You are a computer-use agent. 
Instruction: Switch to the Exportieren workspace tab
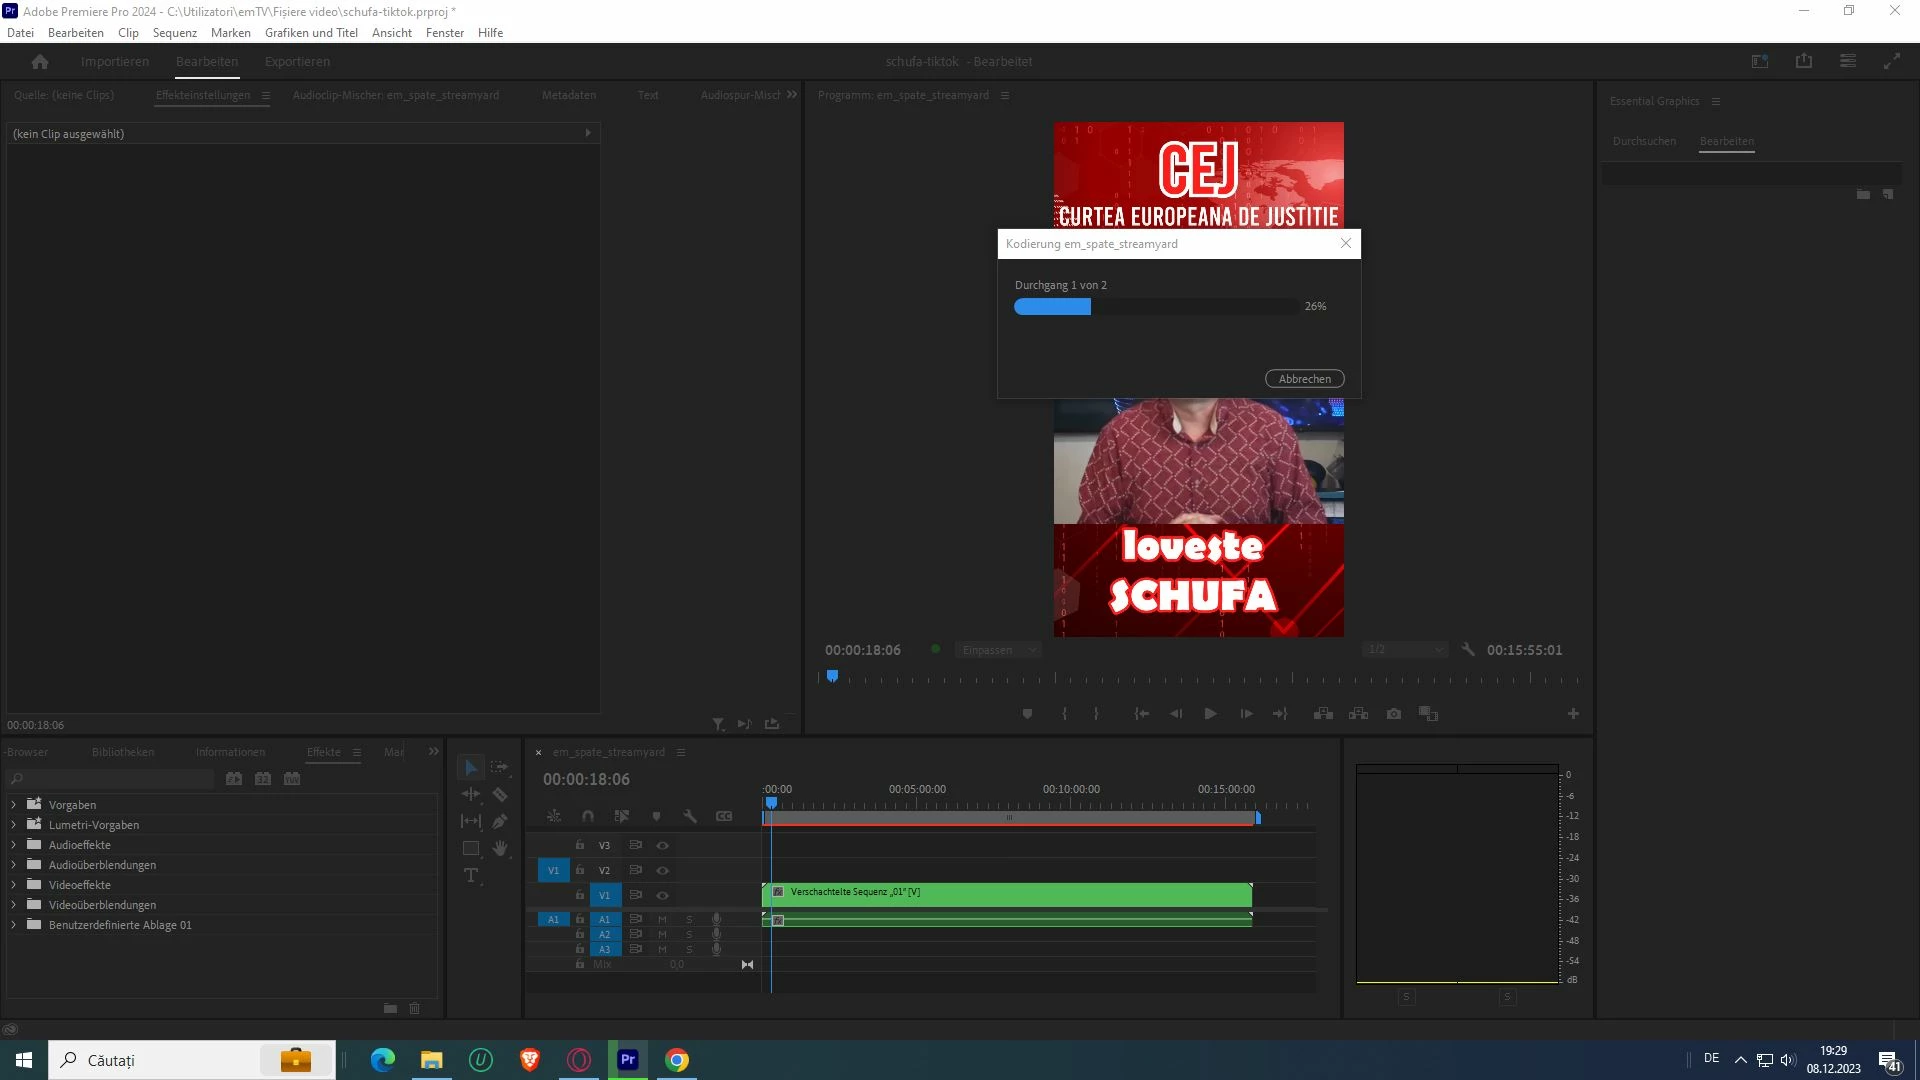297,61
